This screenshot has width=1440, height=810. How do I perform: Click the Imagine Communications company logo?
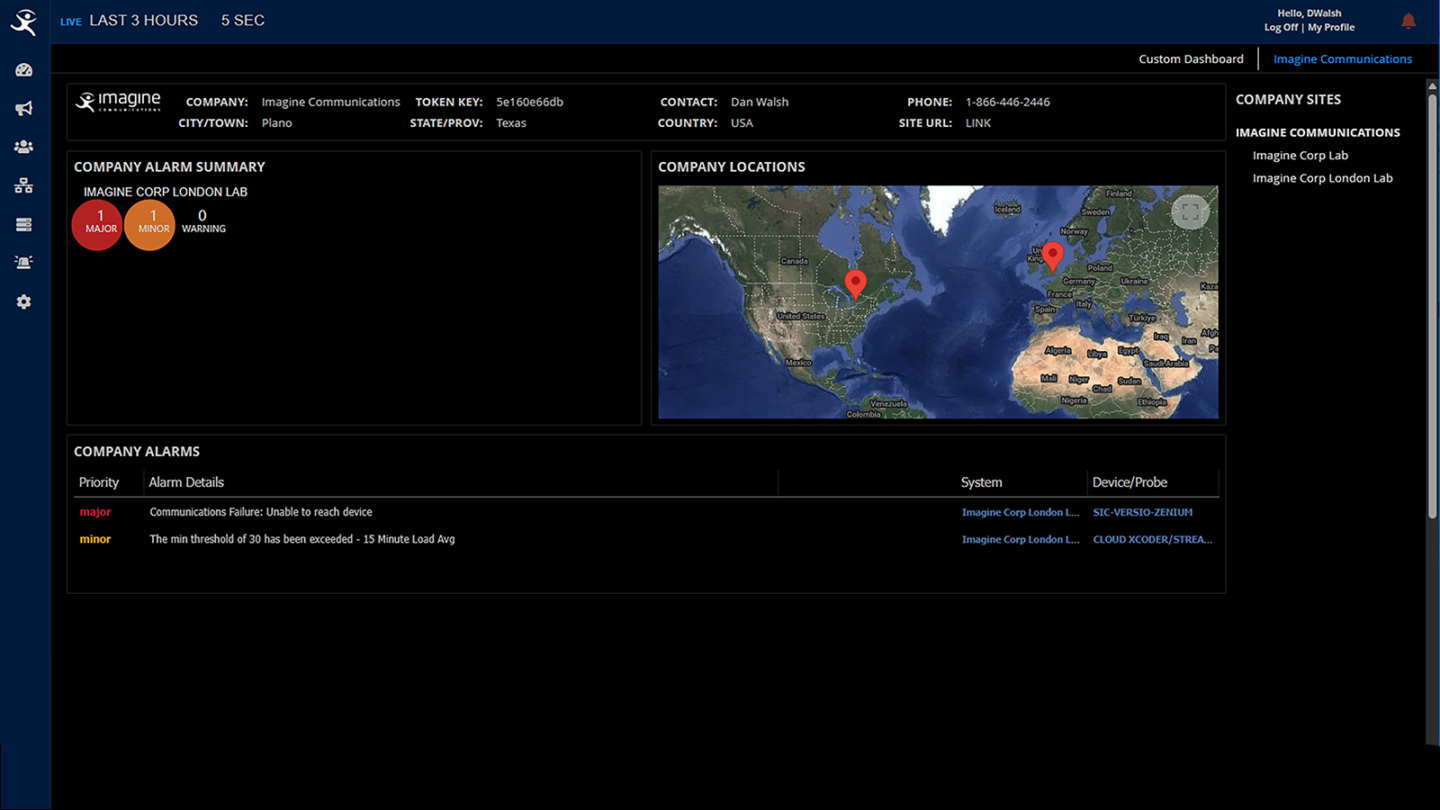click(118, 102)
